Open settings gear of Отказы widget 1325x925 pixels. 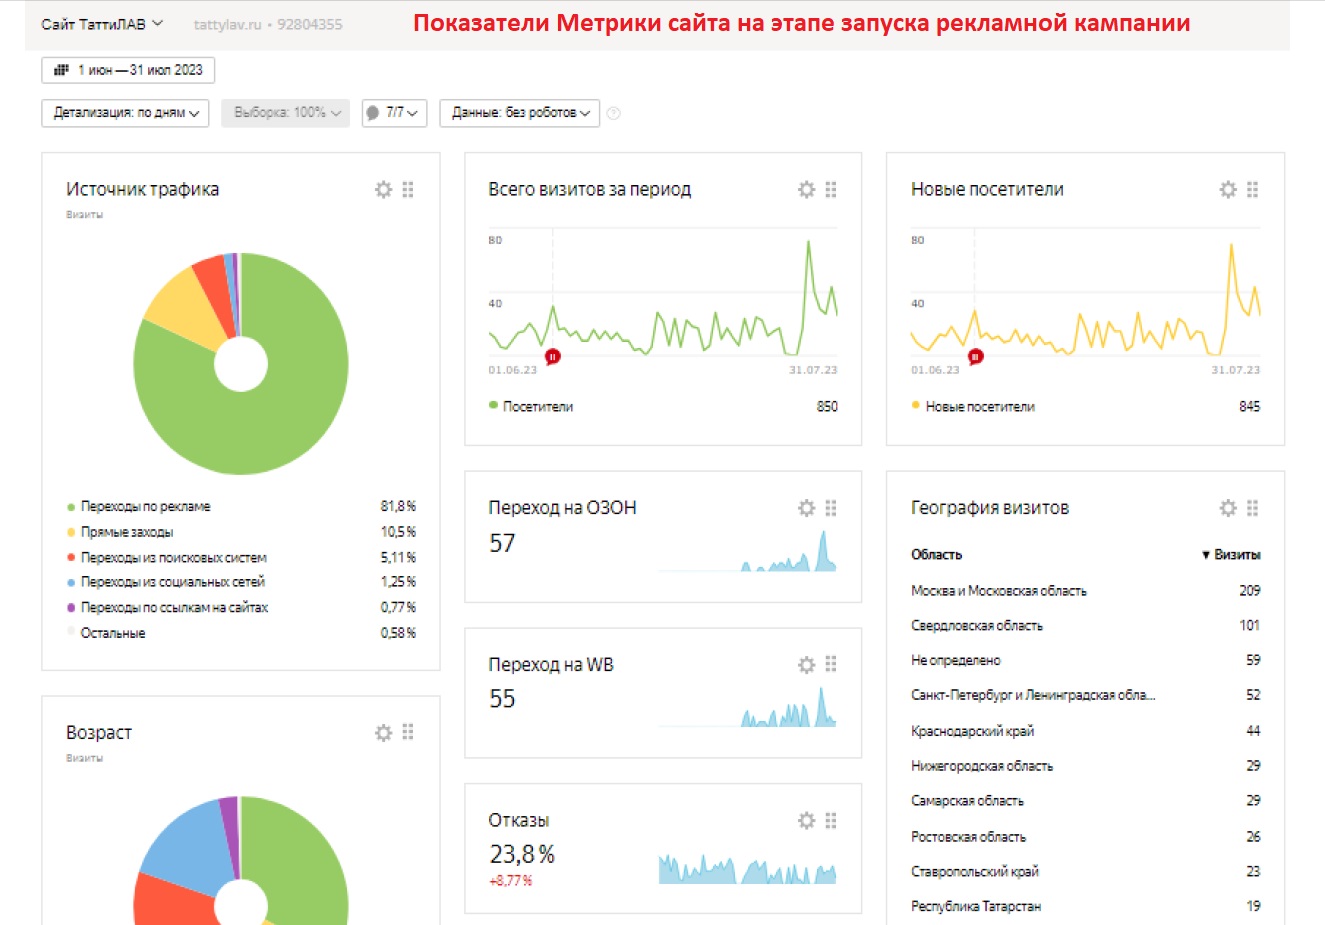click(x=806, y=820)
